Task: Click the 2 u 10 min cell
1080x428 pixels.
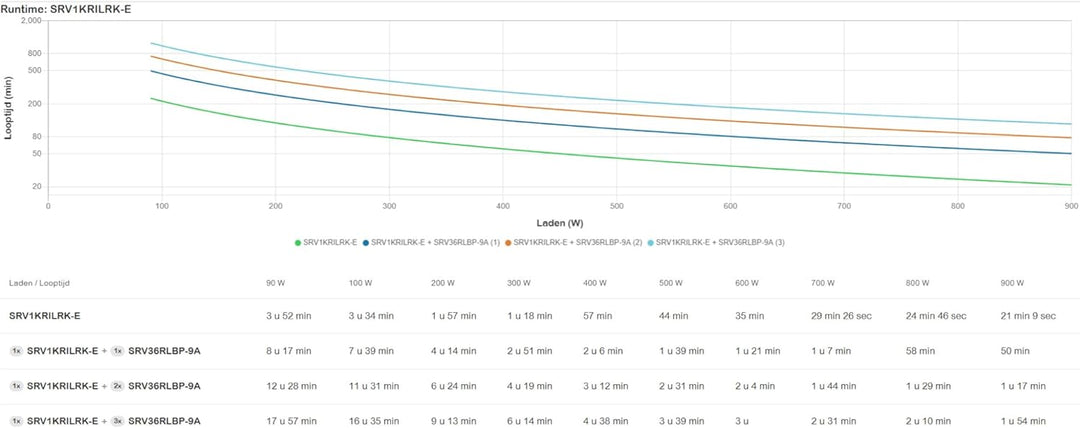Action: coord(928,421)
